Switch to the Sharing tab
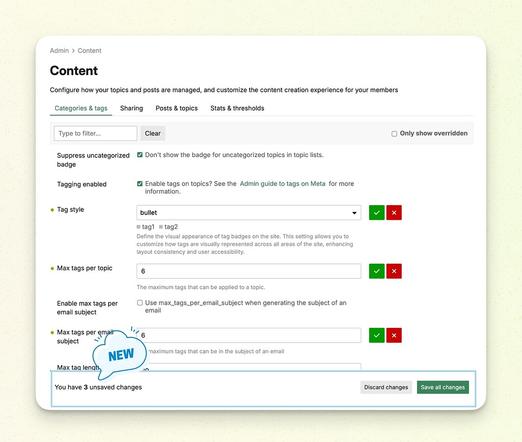This screenshot has width=522, height=442. [131, 108]
